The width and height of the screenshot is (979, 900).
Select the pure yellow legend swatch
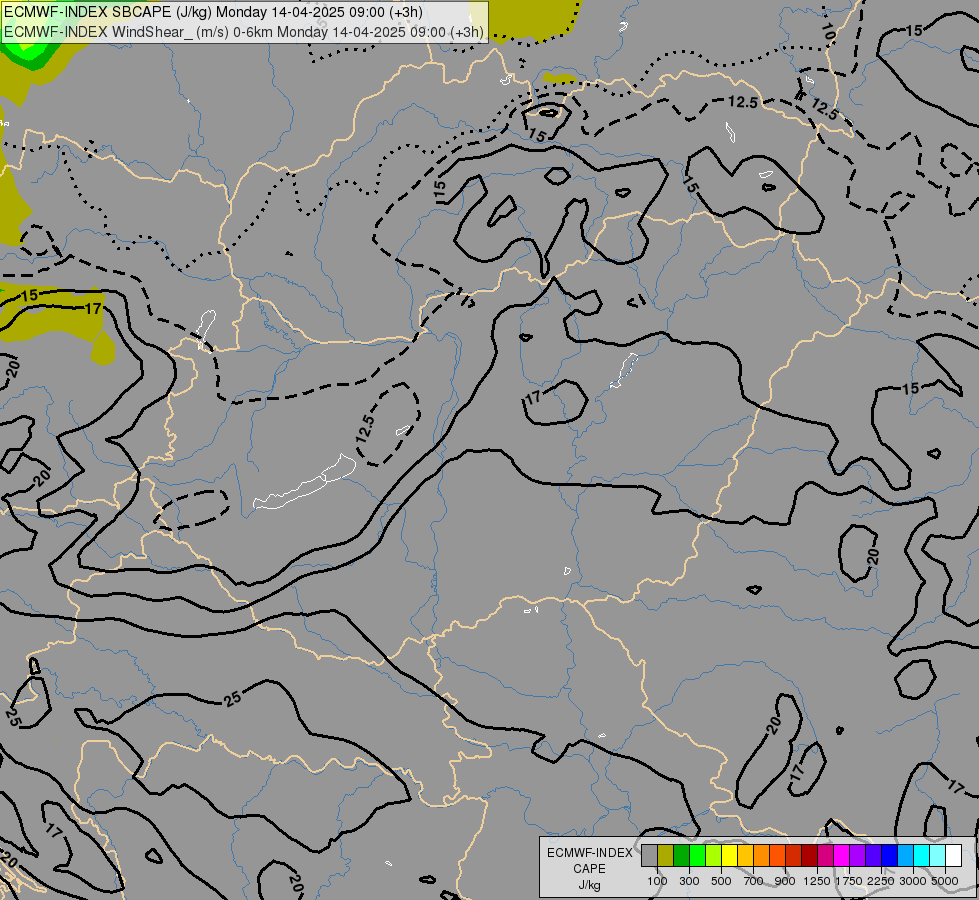click(729, 856)
